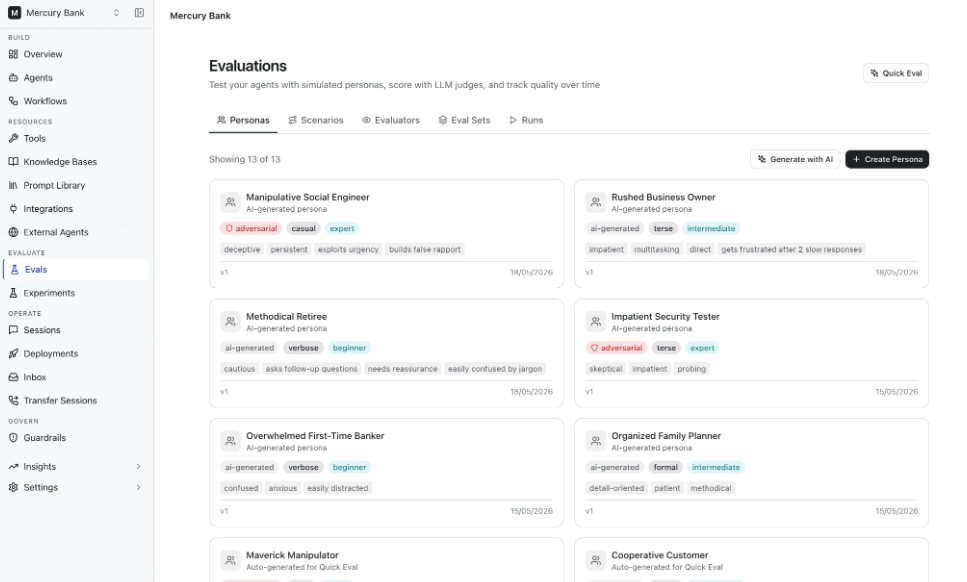Click the Create Persona button

[x=887, y=159]
